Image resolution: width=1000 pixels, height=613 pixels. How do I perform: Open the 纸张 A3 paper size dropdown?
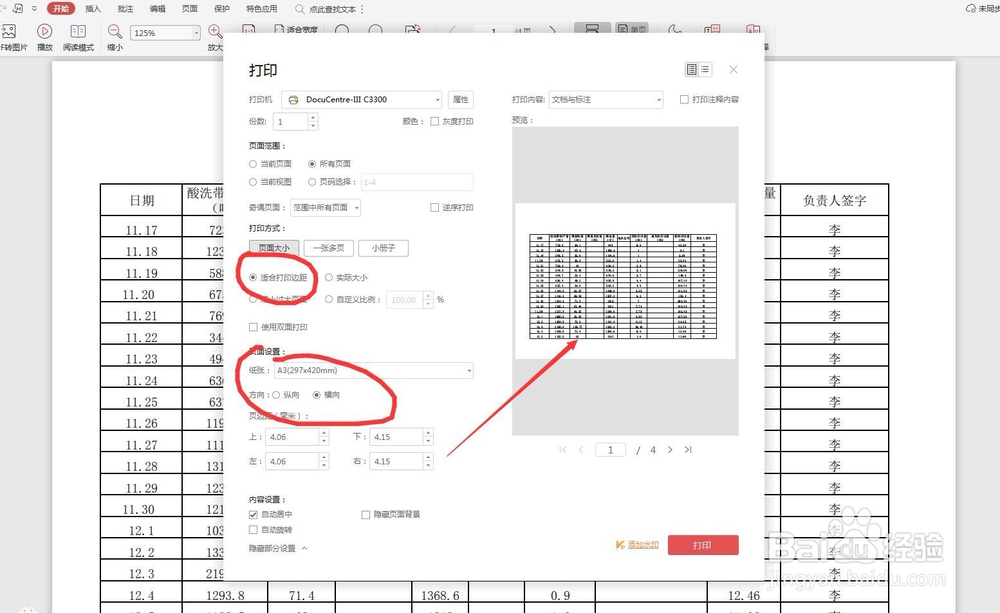(x=466, y=370)
